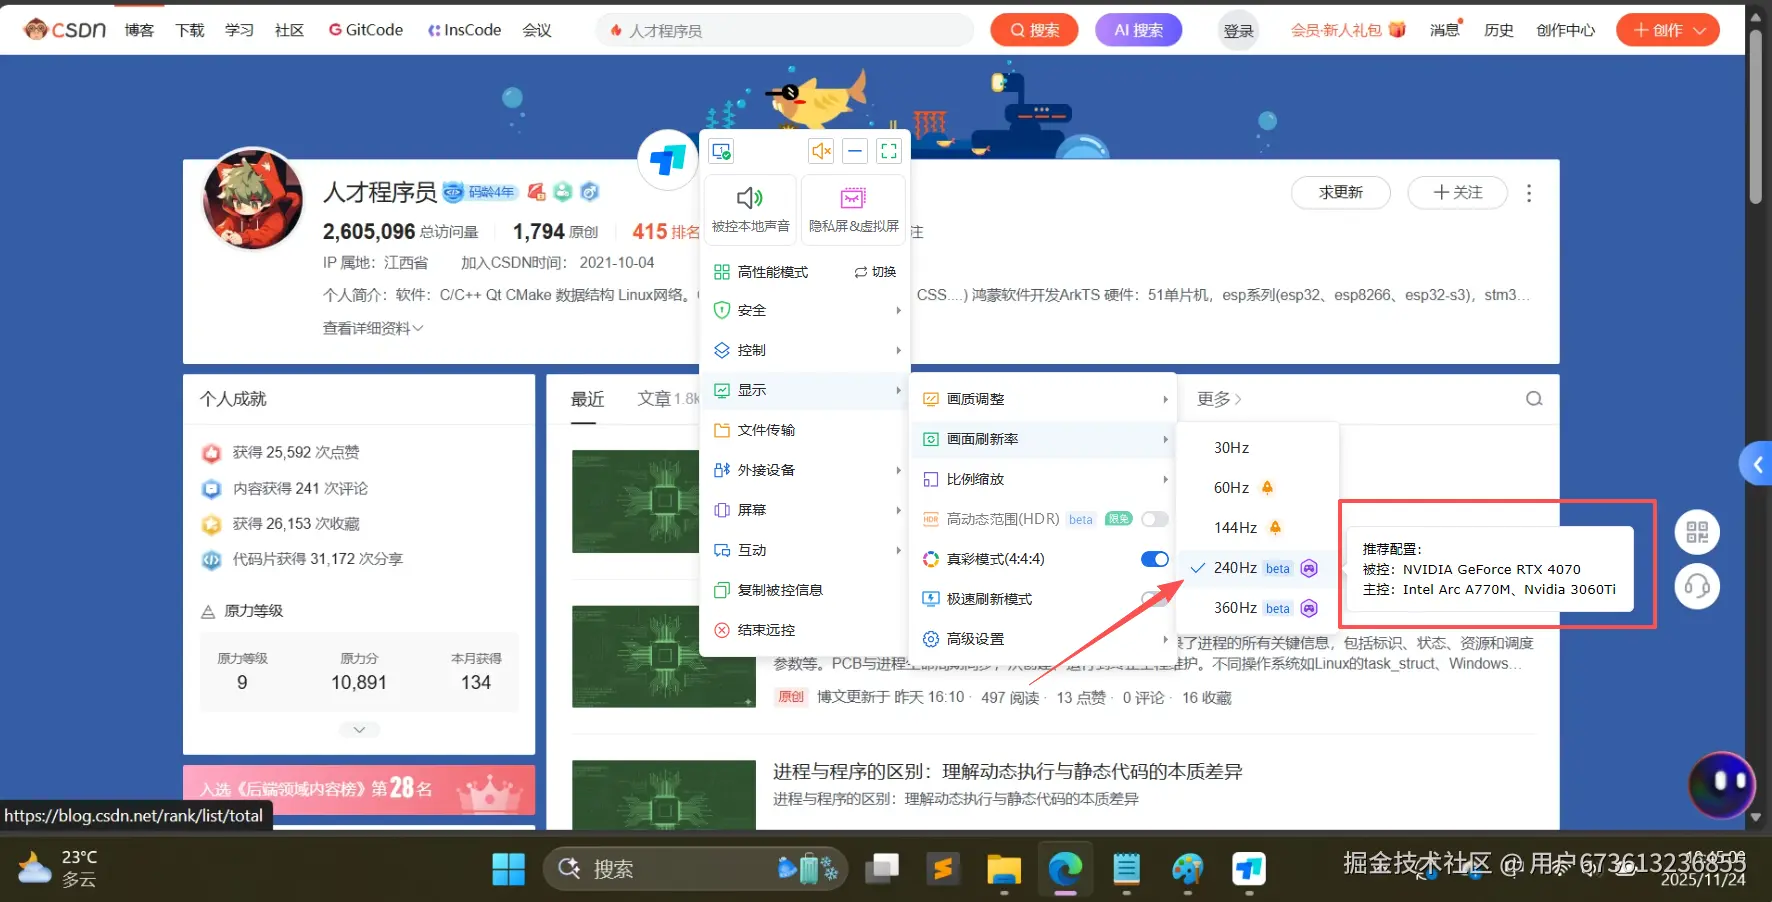Open the 博客 nav item
Viewport: 1772px width, 902px height.
(x=139, y=31)
